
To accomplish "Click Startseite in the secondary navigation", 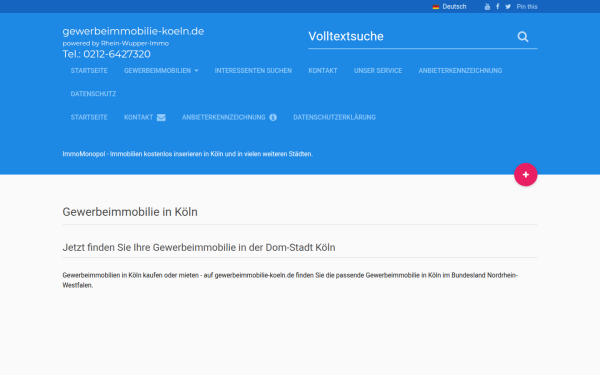I will [89, 117].
